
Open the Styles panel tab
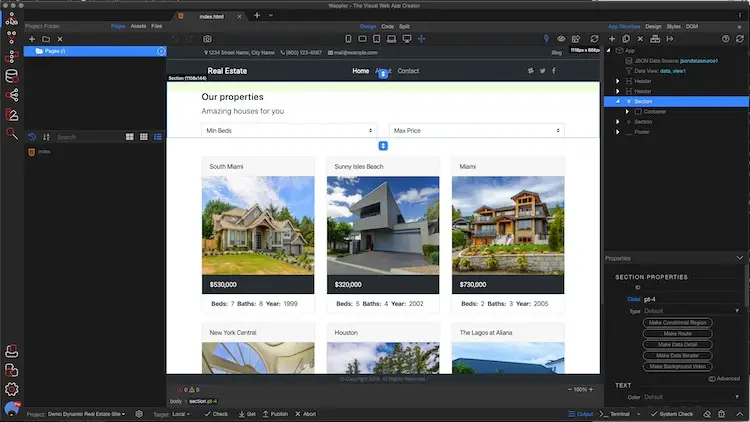[x=673, y=26]
